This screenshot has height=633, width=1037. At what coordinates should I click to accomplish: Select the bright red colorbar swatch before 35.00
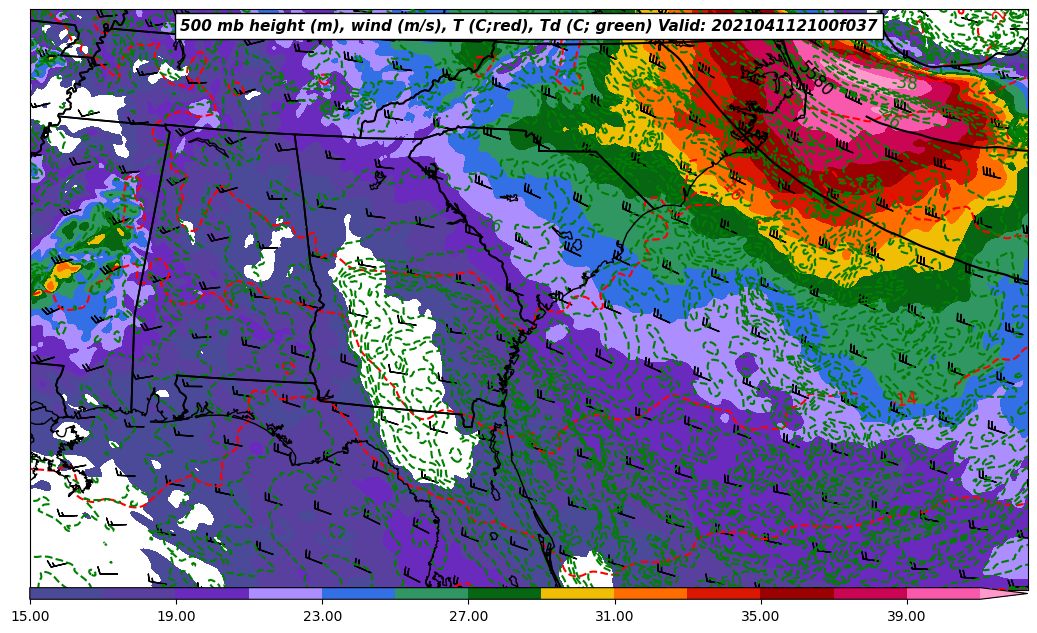(x=724, y=593)
